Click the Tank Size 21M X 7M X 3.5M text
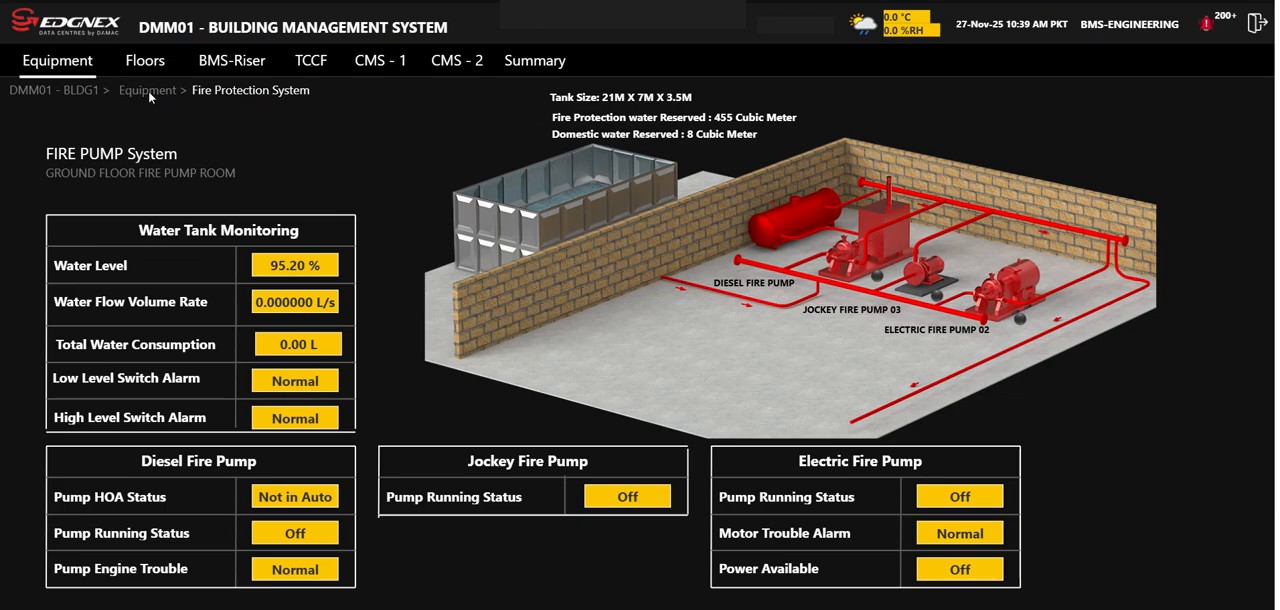Screen dimensions: 1280x610 tap(620, 97)
